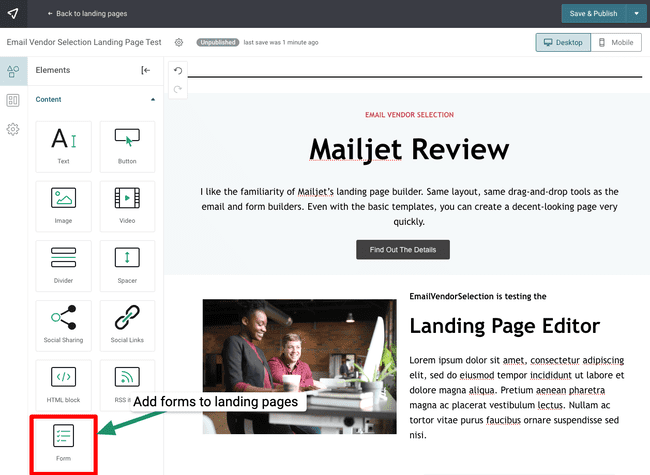The width and height of the screenshot is (650, 475).
Task: Click the Mailjet paper plane logo
Action: point(13,14)
